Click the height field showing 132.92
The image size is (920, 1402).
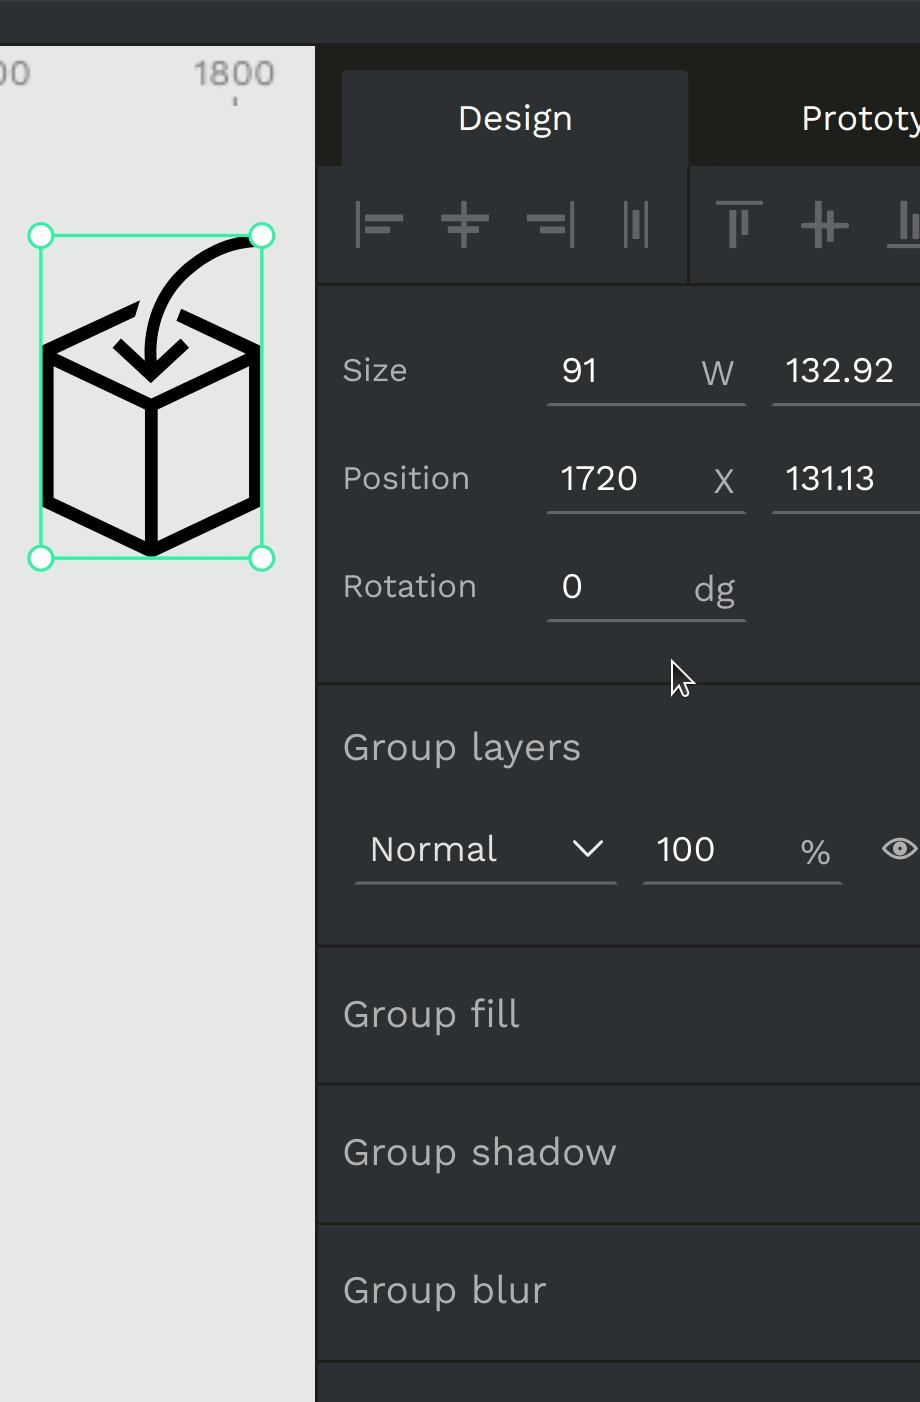coord(846,372)
